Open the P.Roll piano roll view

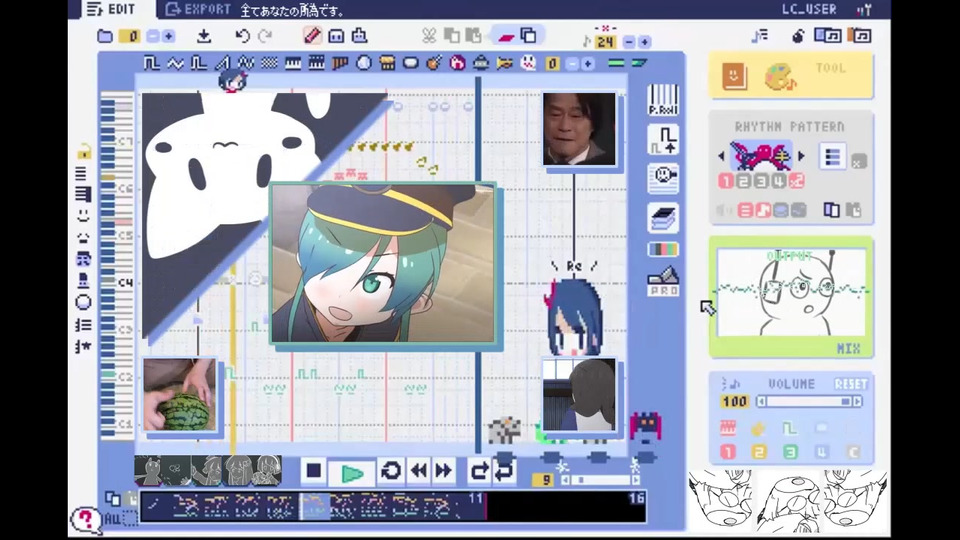click(x=663, y=100)
